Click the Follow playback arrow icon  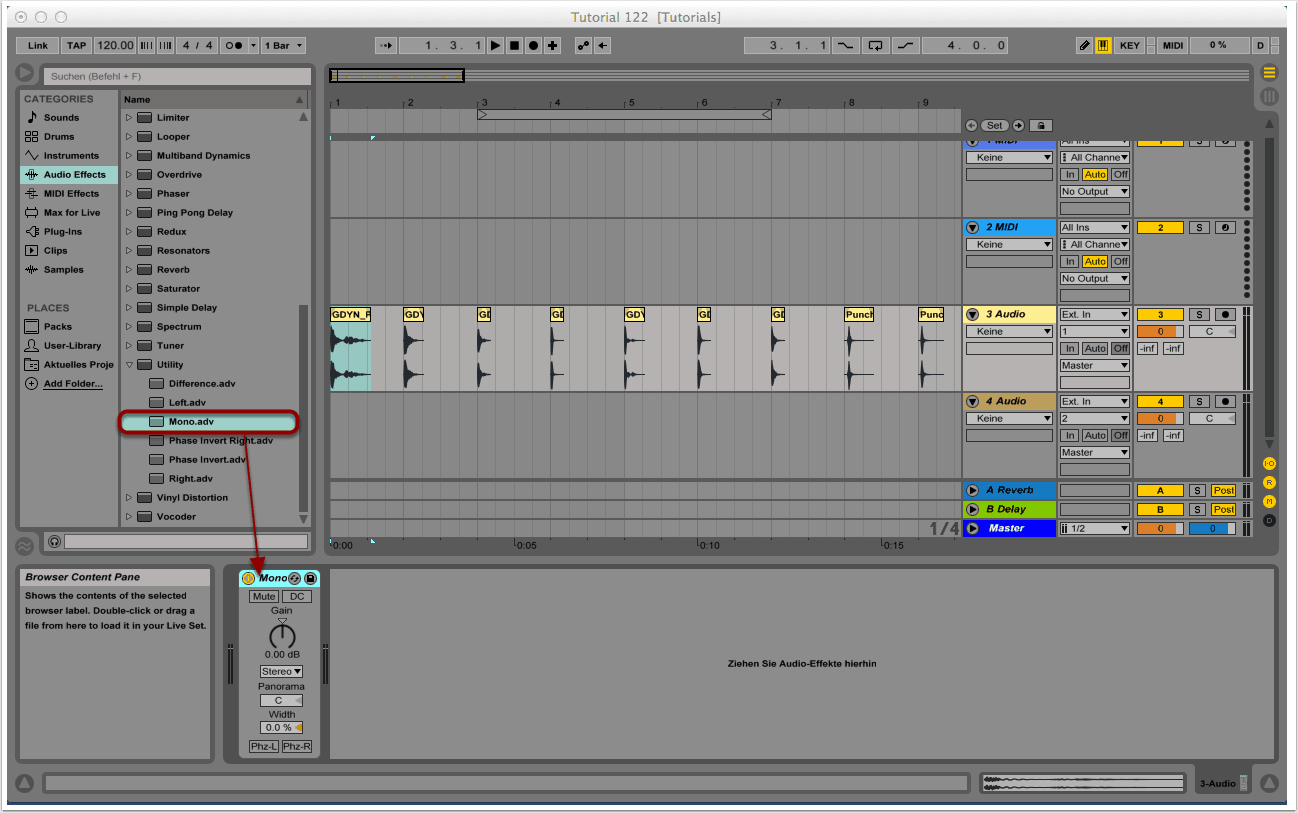tap(384, 45)
